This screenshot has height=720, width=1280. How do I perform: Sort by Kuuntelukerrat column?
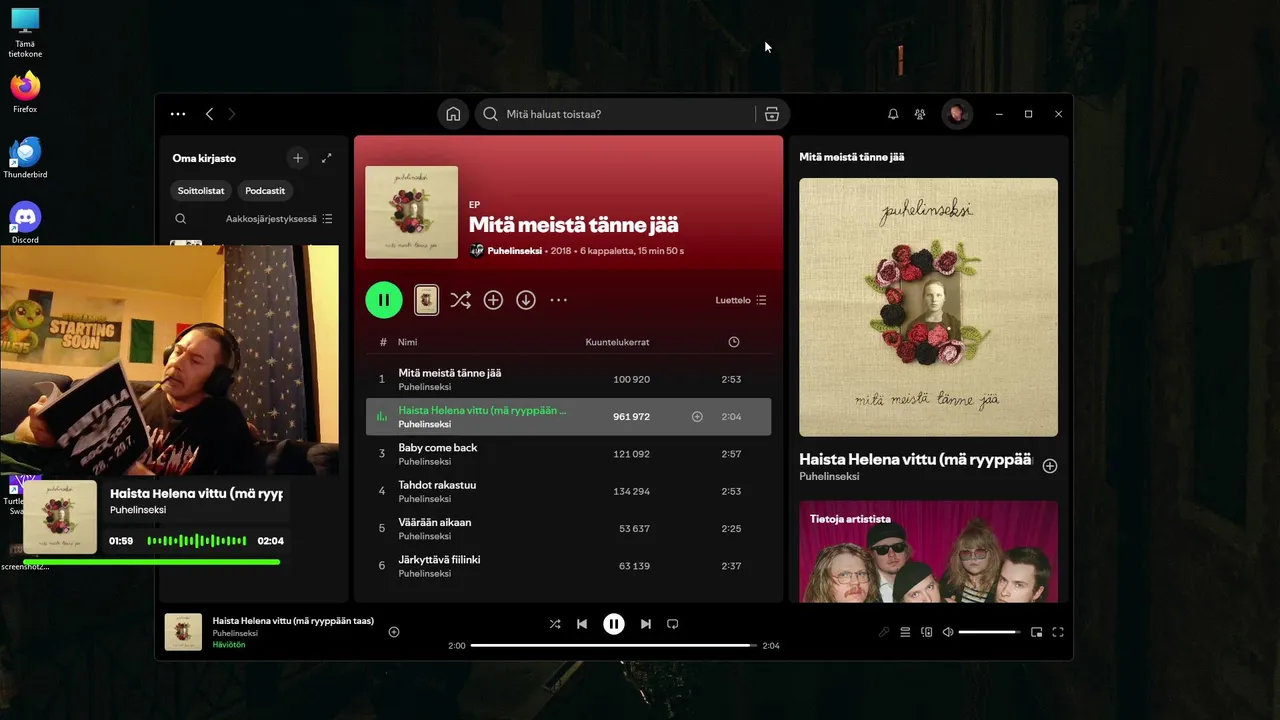[617, 342]
